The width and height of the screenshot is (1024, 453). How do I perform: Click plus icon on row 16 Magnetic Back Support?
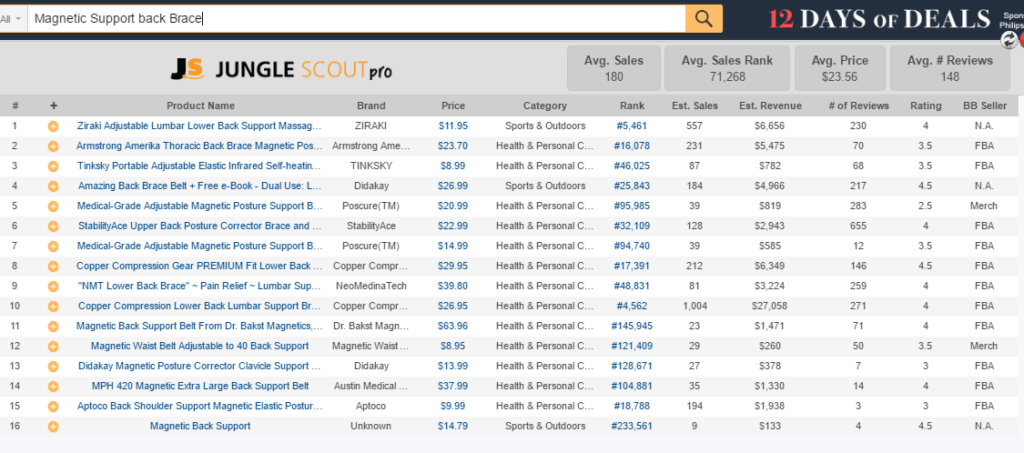click(x=53, y=426)
